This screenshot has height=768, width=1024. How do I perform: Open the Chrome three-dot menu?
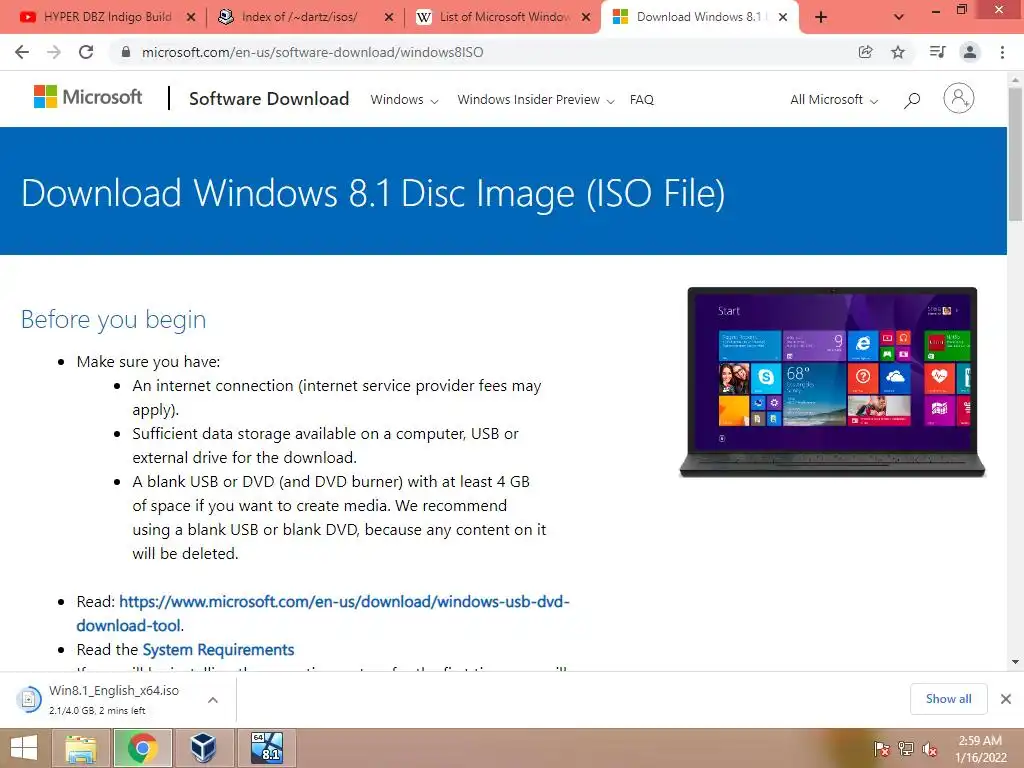click(1002, 52)
